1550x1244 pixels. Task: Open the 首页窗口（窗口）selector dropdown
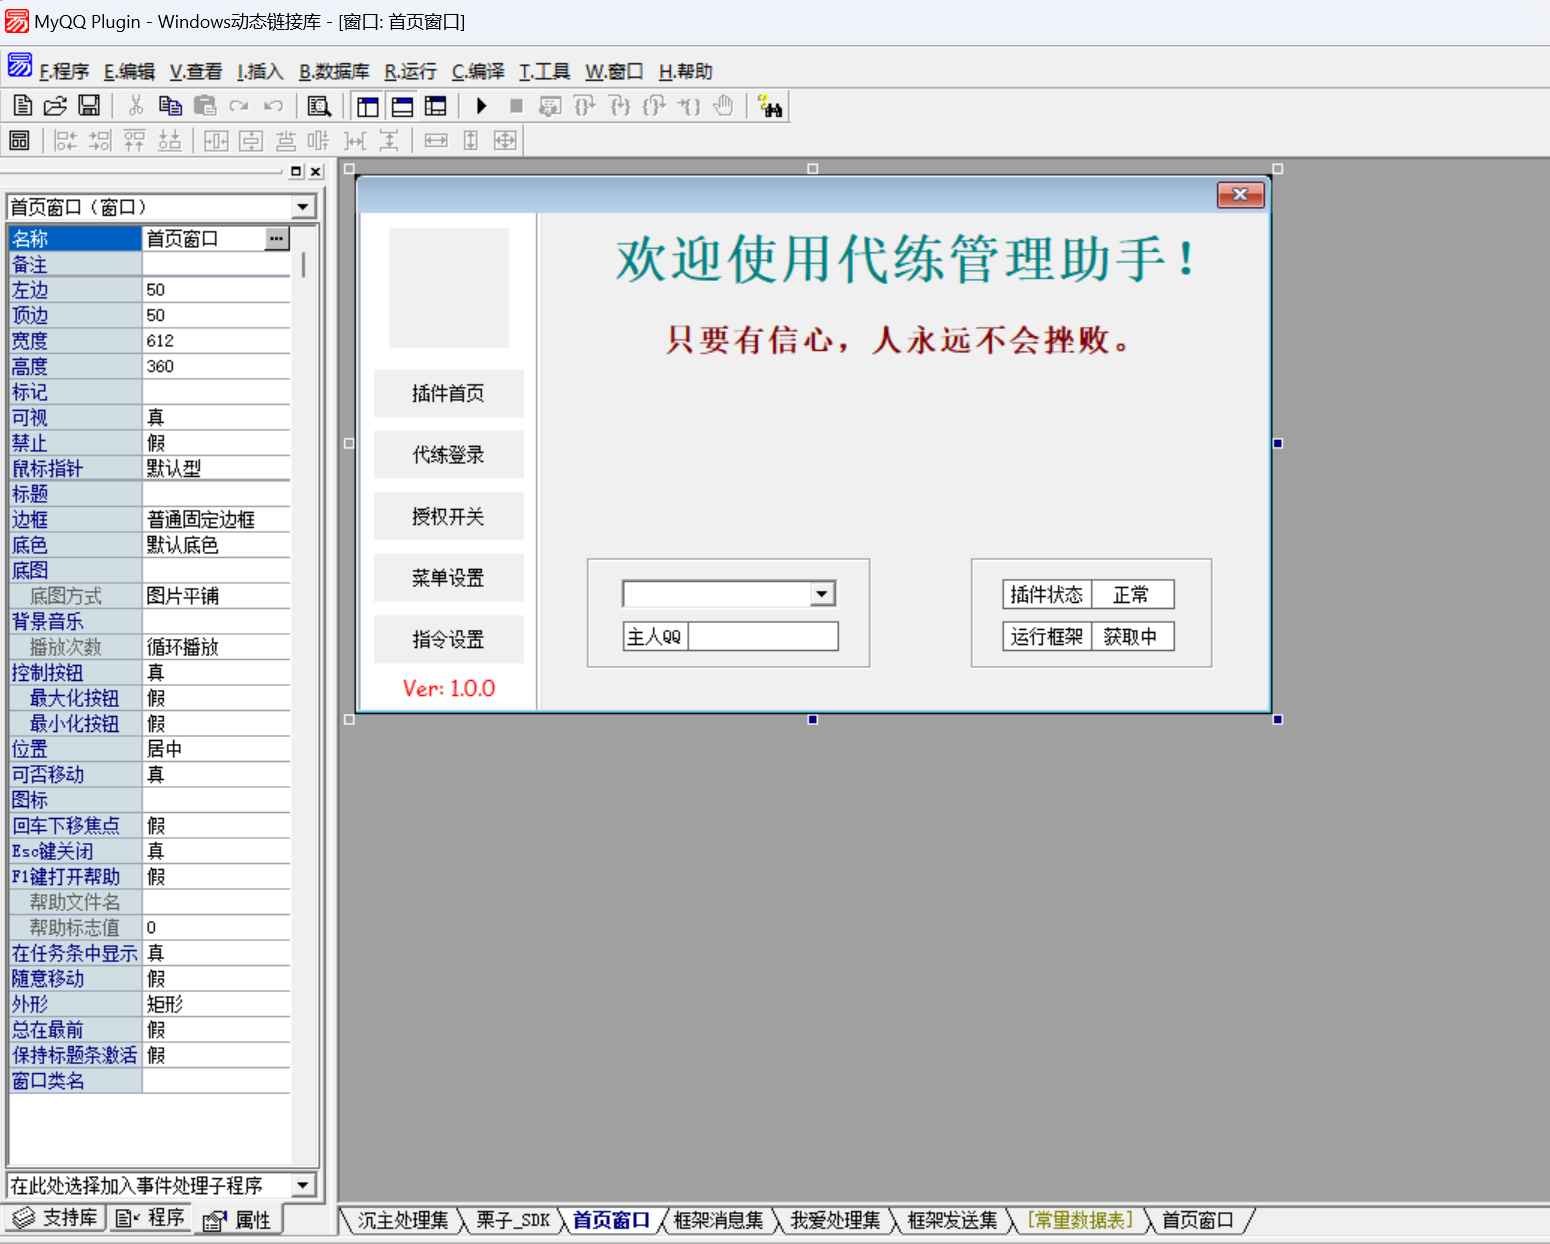click(x=303, y=207)
